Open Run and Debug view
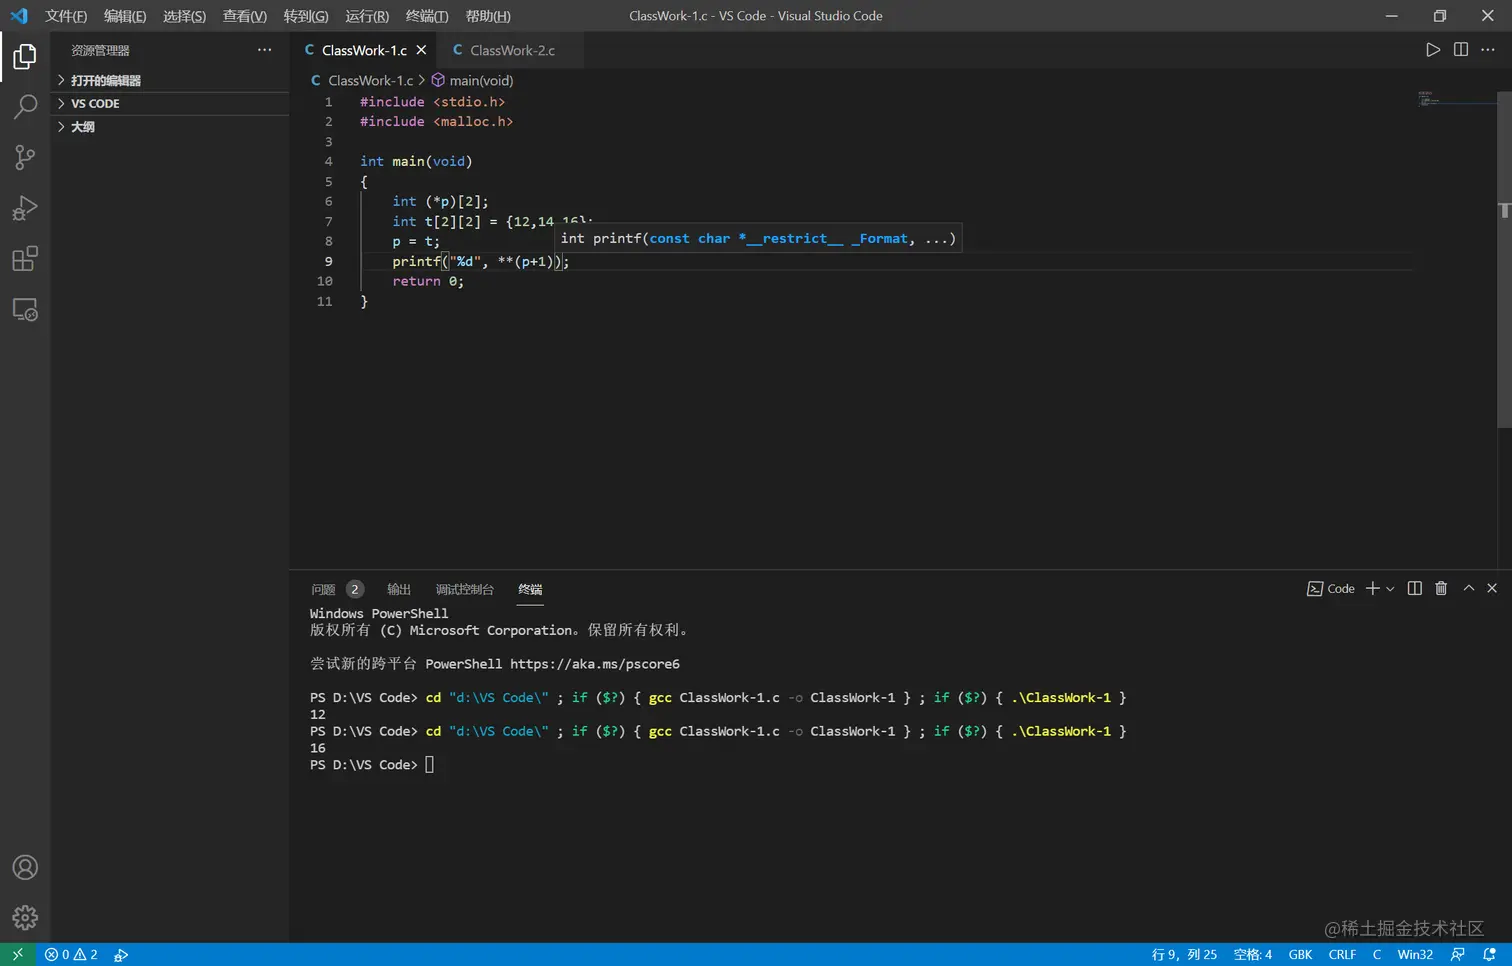Screen dimensions: 1512x966 (25, 208)
